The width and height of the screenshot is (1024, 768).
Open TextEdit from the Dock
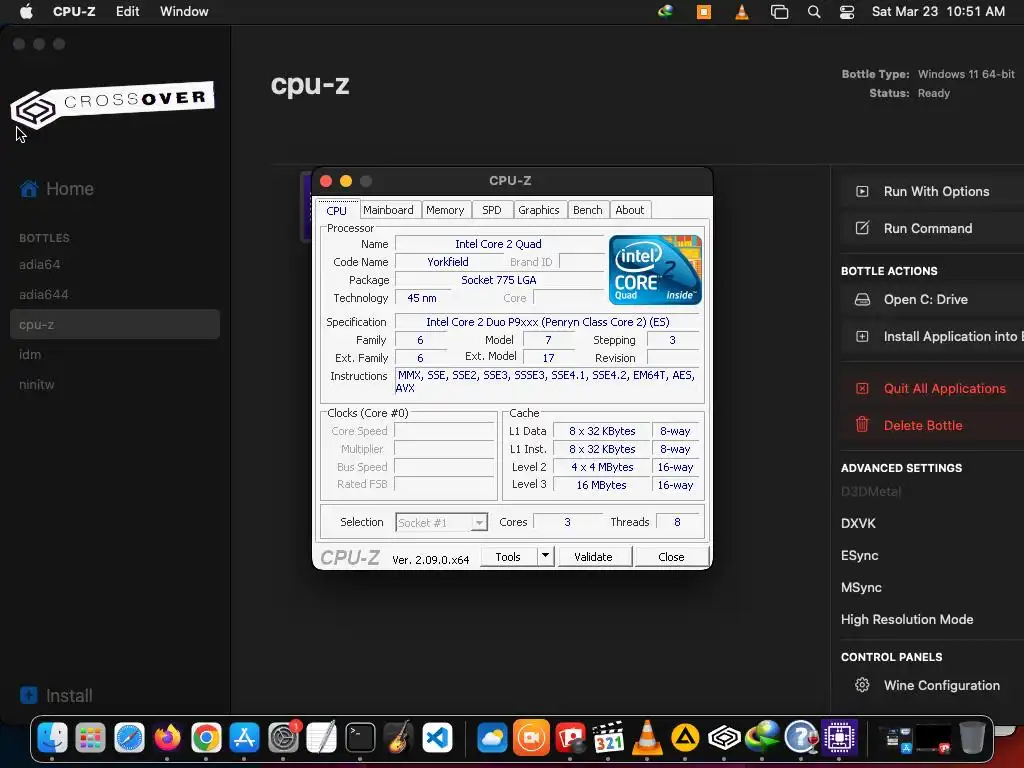pos(321,738)
